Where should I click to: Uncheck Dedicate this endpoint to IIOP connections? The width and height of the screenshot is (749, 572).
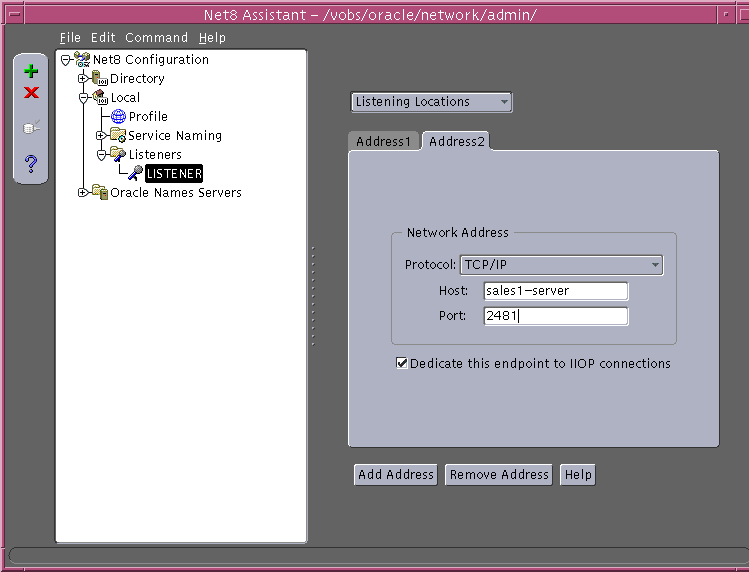click(x=402, y=363)
